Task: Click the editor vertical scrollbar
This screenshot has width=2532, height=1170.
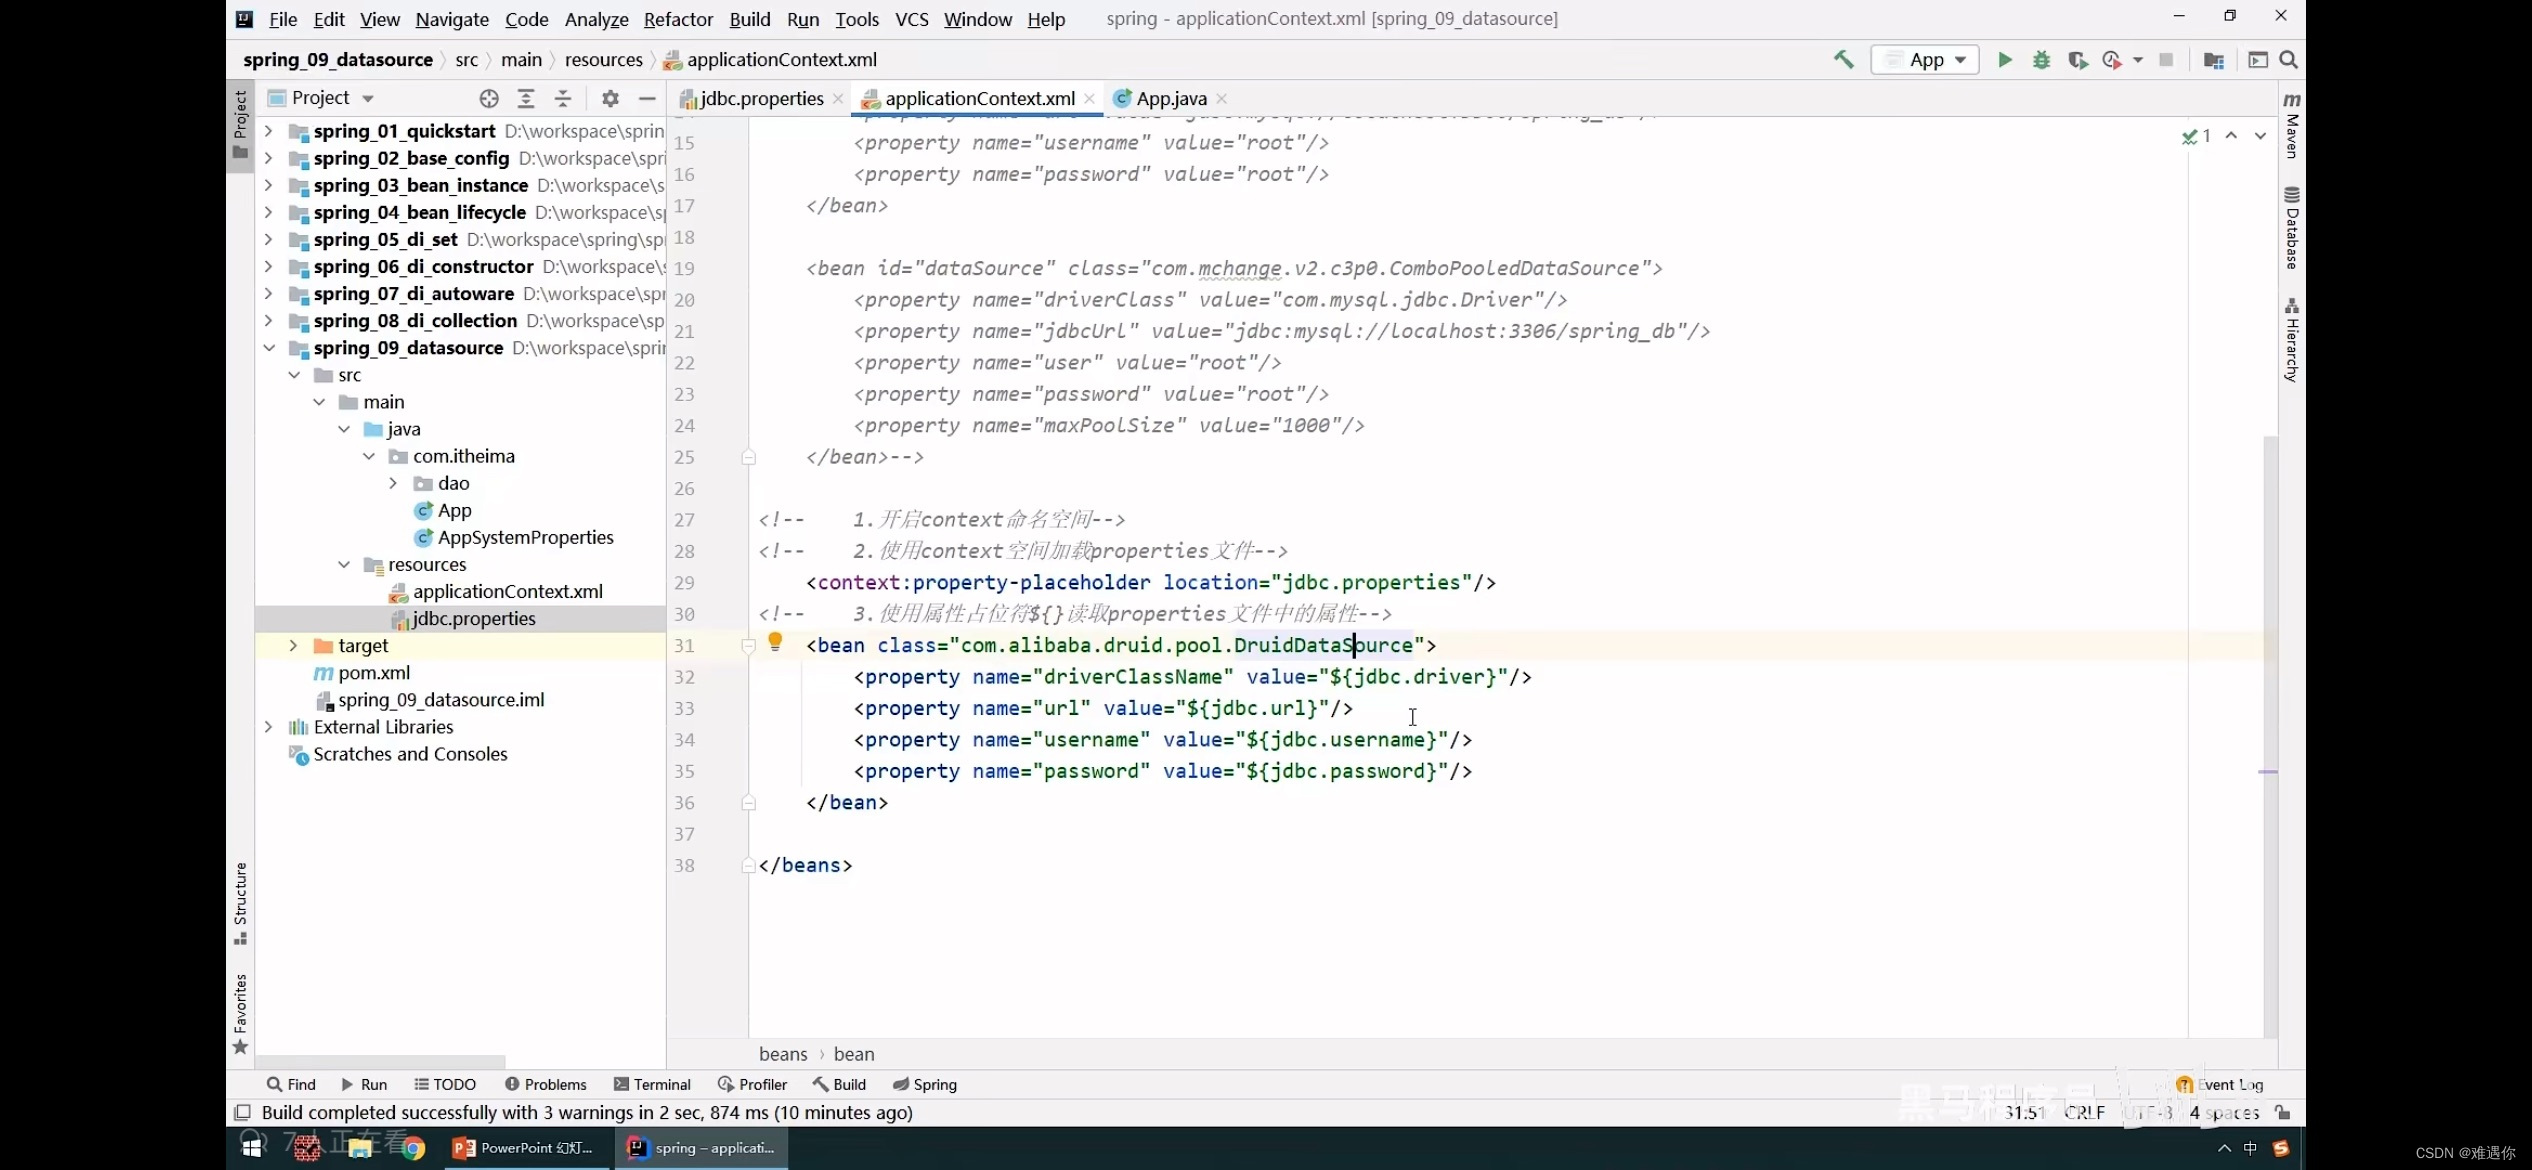Action: (x=2270, y=737)
